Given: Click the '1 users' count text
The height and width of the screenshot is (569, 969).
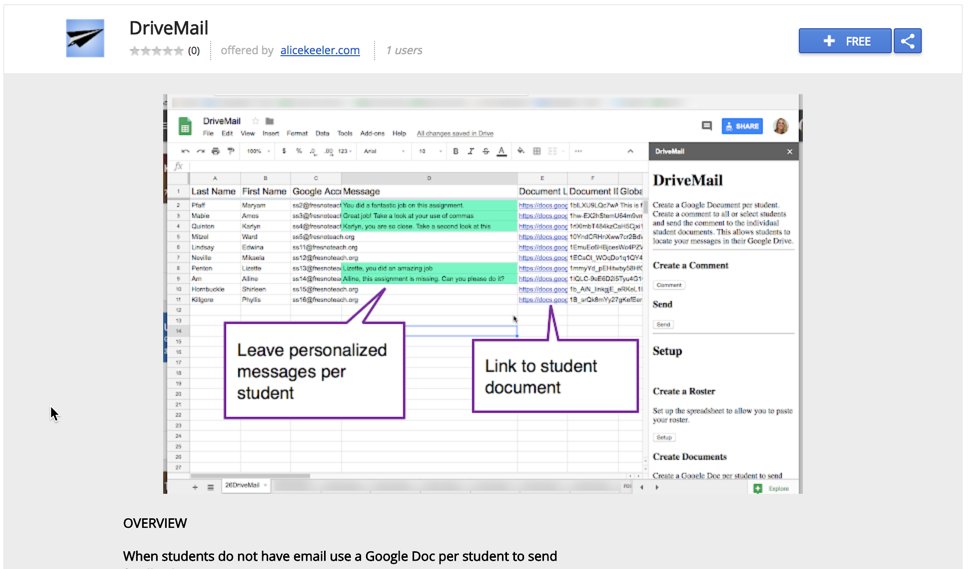Looking at the screenshot, I should coord(404,50).
